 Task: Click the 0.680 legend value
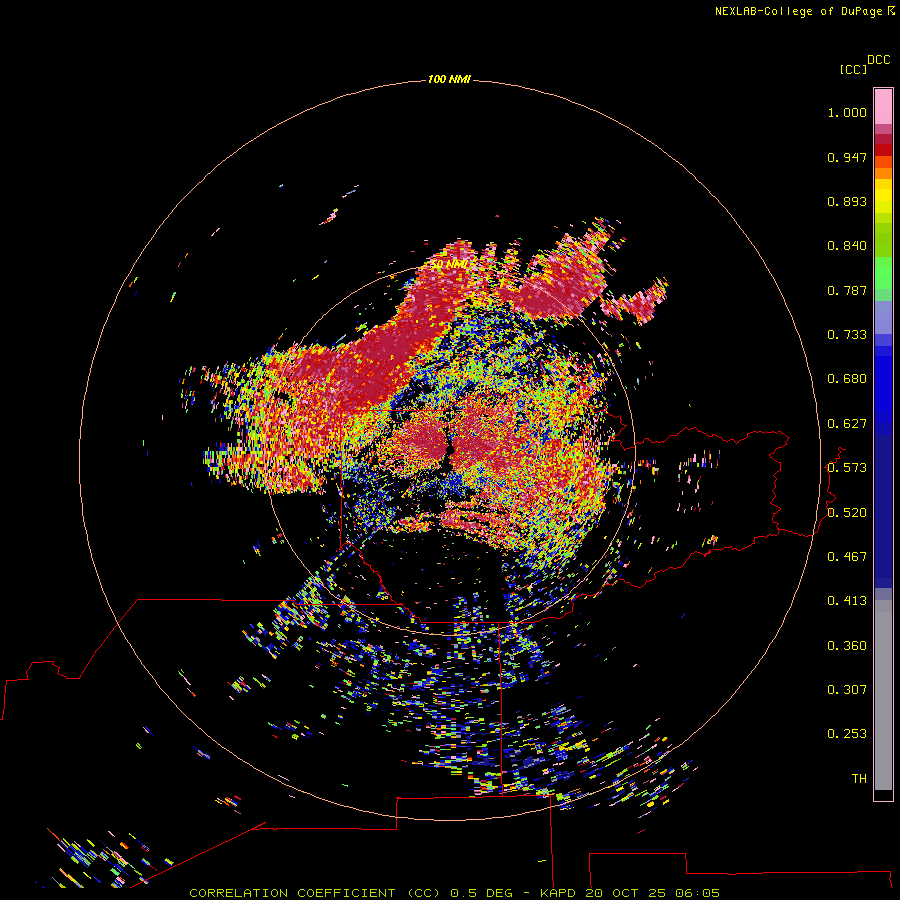(x=847, y=379)
